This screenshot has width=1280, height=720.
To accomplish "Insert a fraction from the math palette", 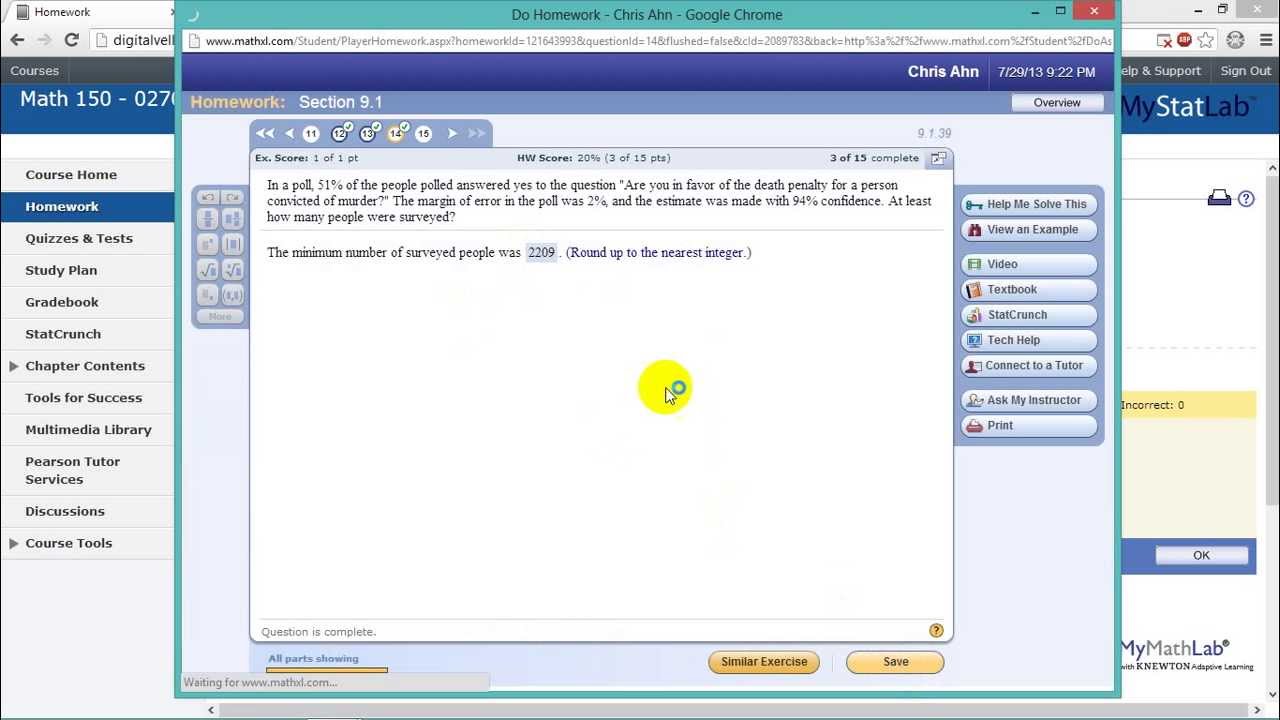I will pyautogui.click(x=208, y=220).
